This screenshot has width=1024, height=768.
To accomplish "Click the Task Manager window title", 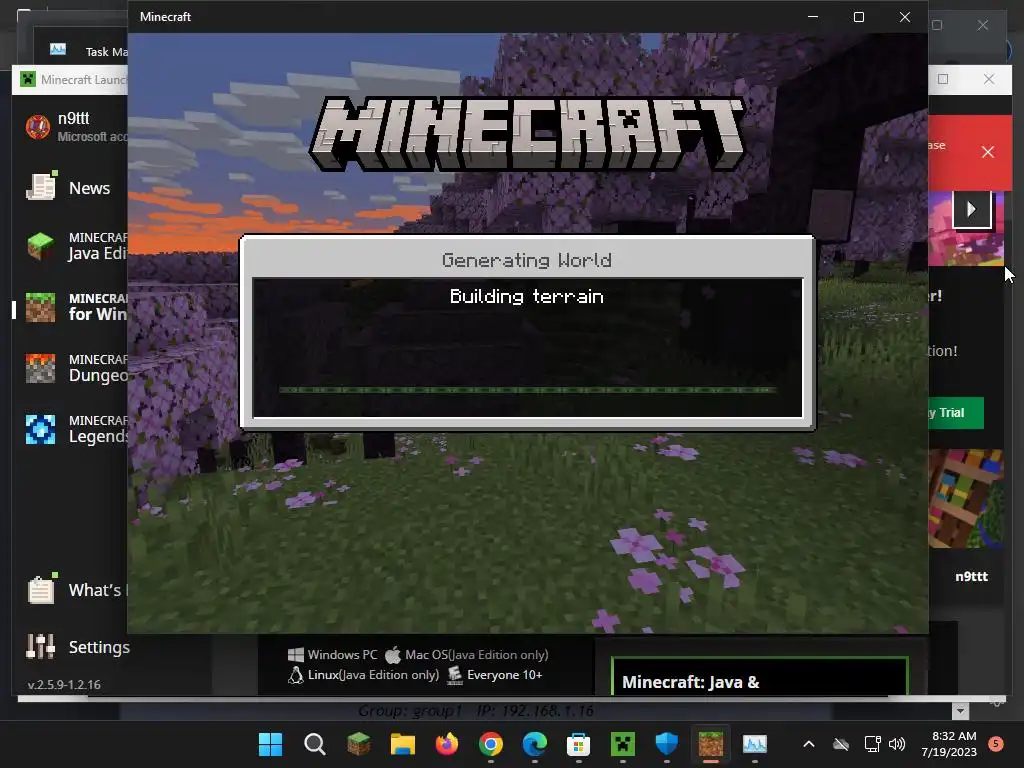I will [106, 52].
